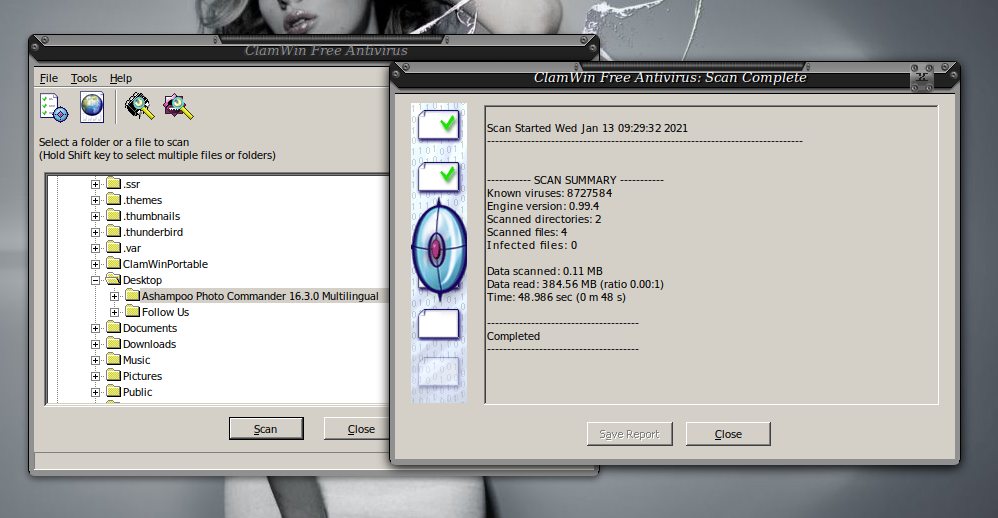
Task: Select the Public folder
Action: pyautogui.click(x=137, y=392)
